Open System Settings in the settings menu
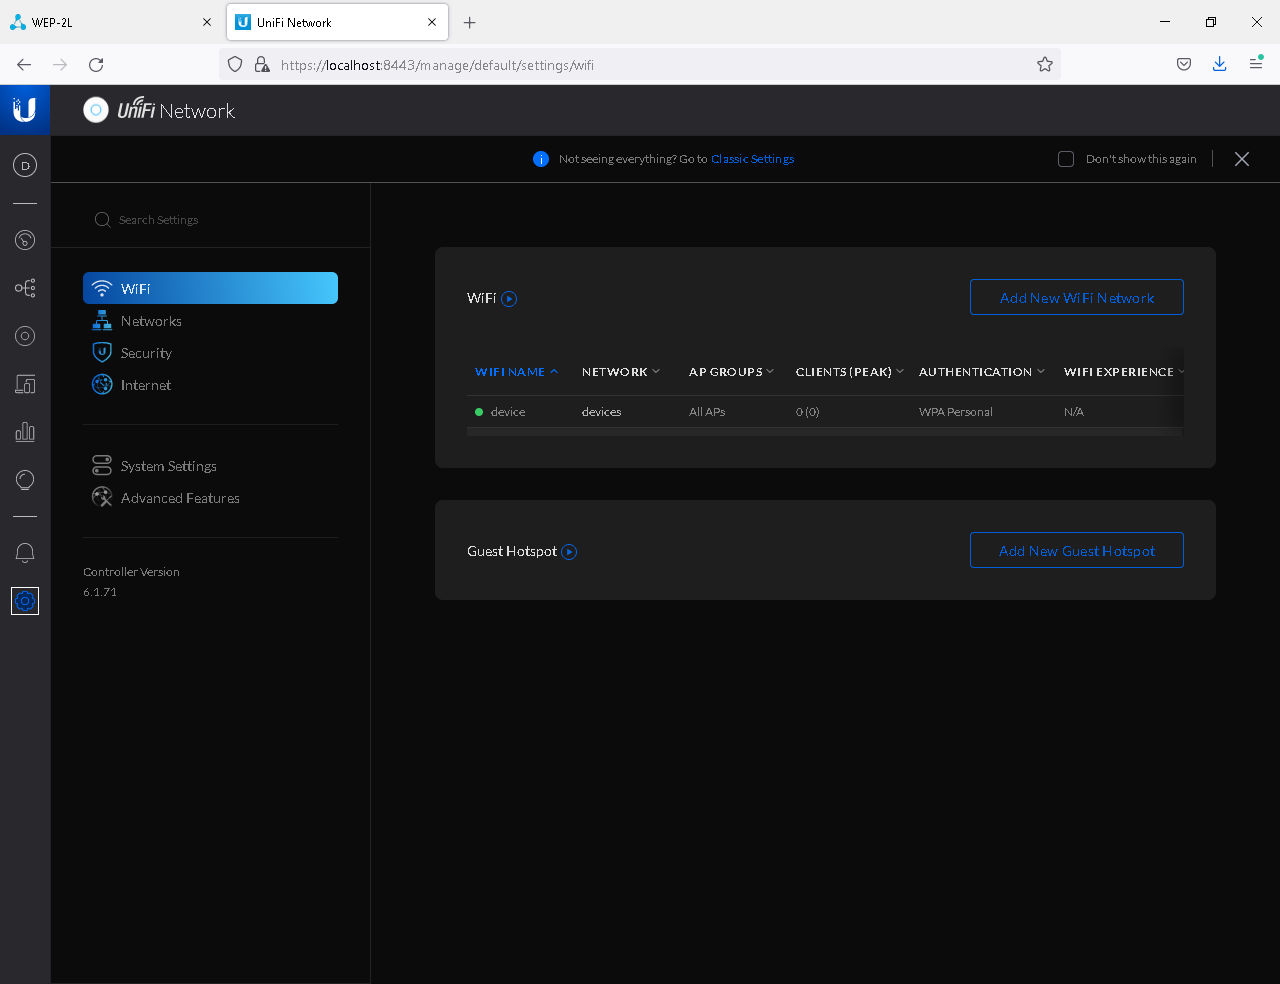The width and height of the screenshot is (1280, 984). tap(210, 466)
